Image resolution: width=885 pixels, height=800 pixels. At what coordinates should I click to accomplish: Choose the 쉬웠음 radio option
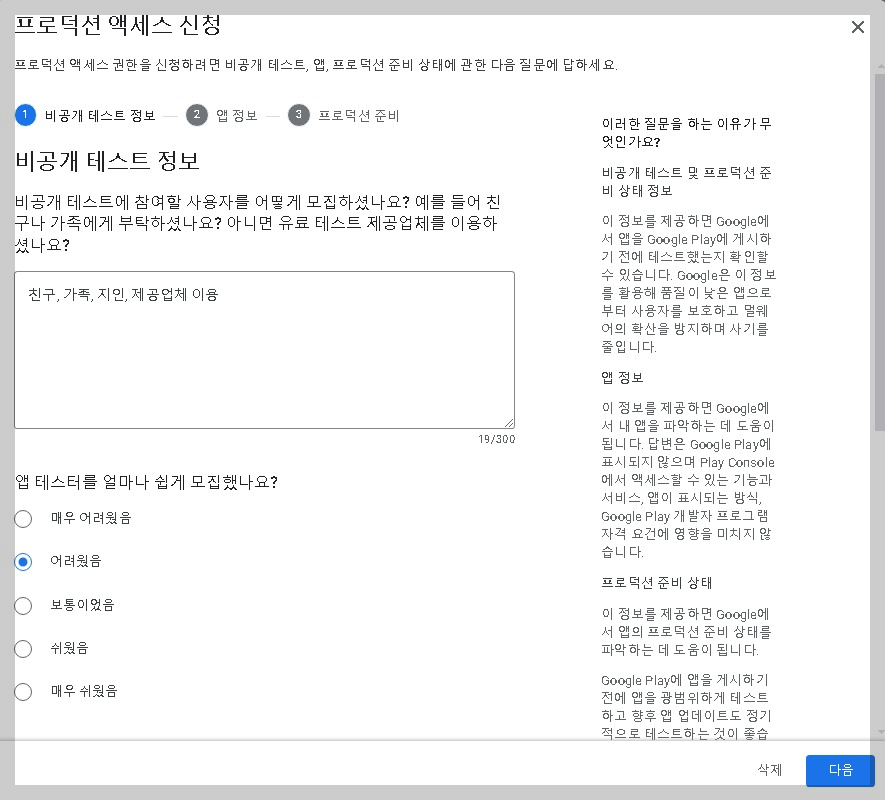[x=23, y=648]
